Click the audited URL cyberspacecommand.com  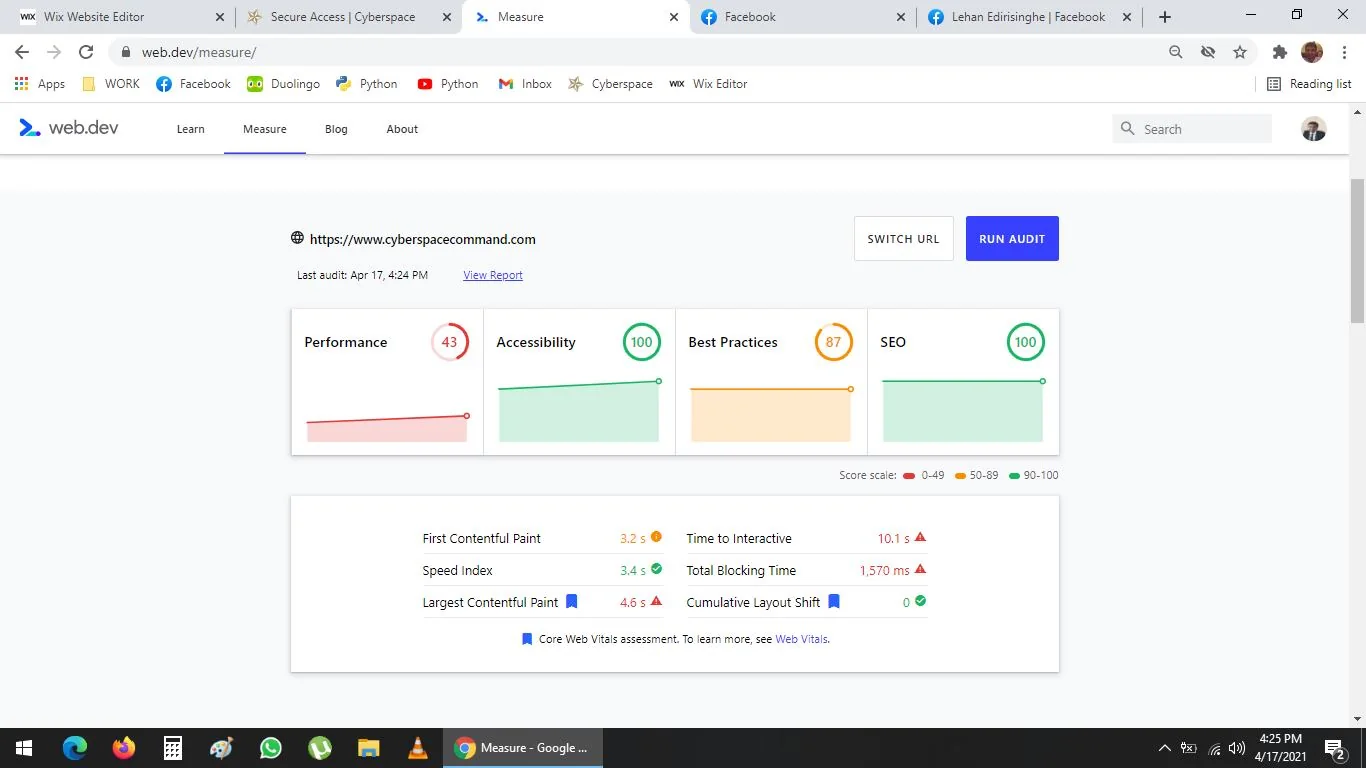pos(422,239)
